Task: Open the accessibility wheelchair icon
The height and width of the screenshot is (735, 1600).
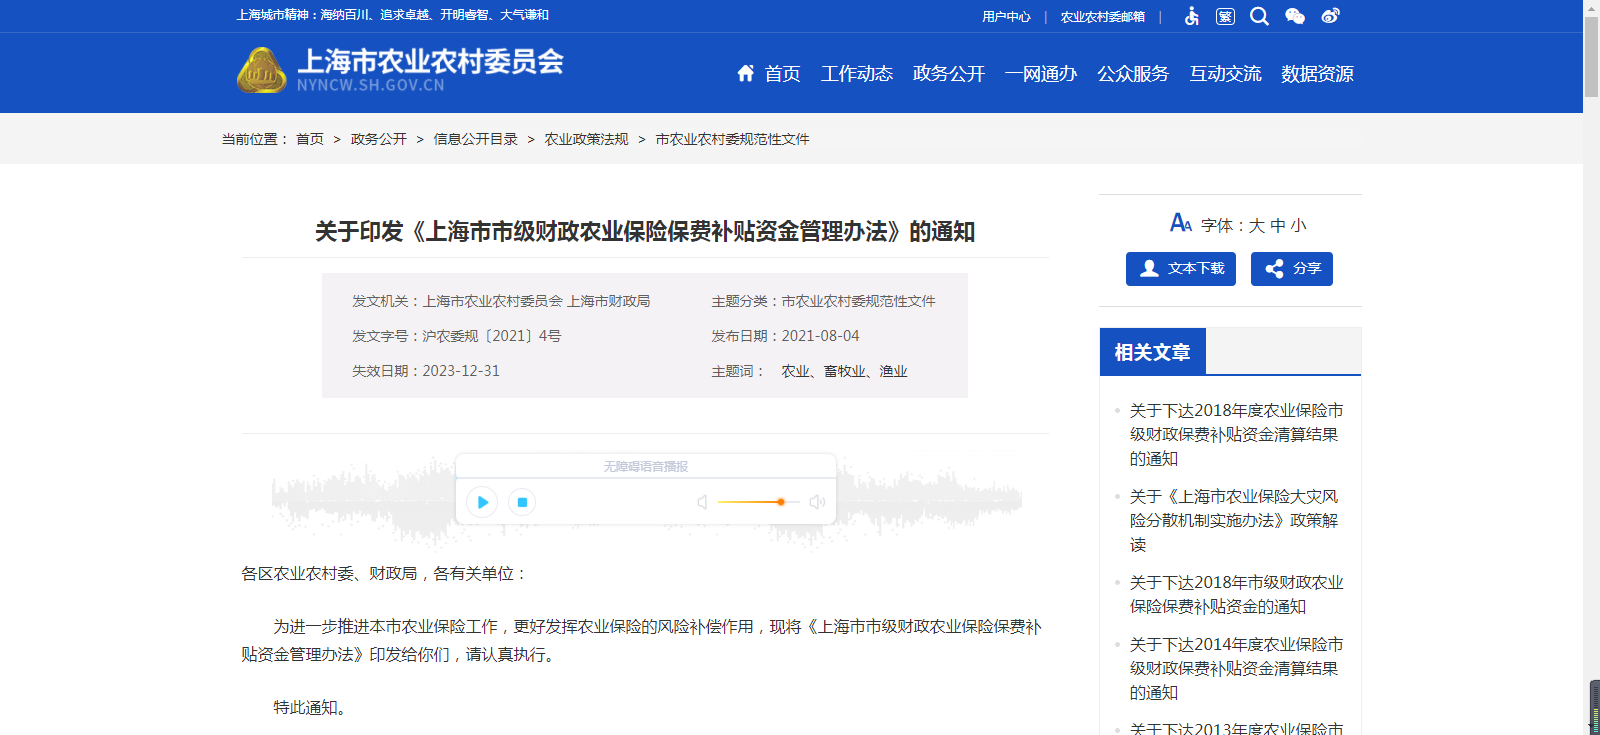Action: [1191, 16]
